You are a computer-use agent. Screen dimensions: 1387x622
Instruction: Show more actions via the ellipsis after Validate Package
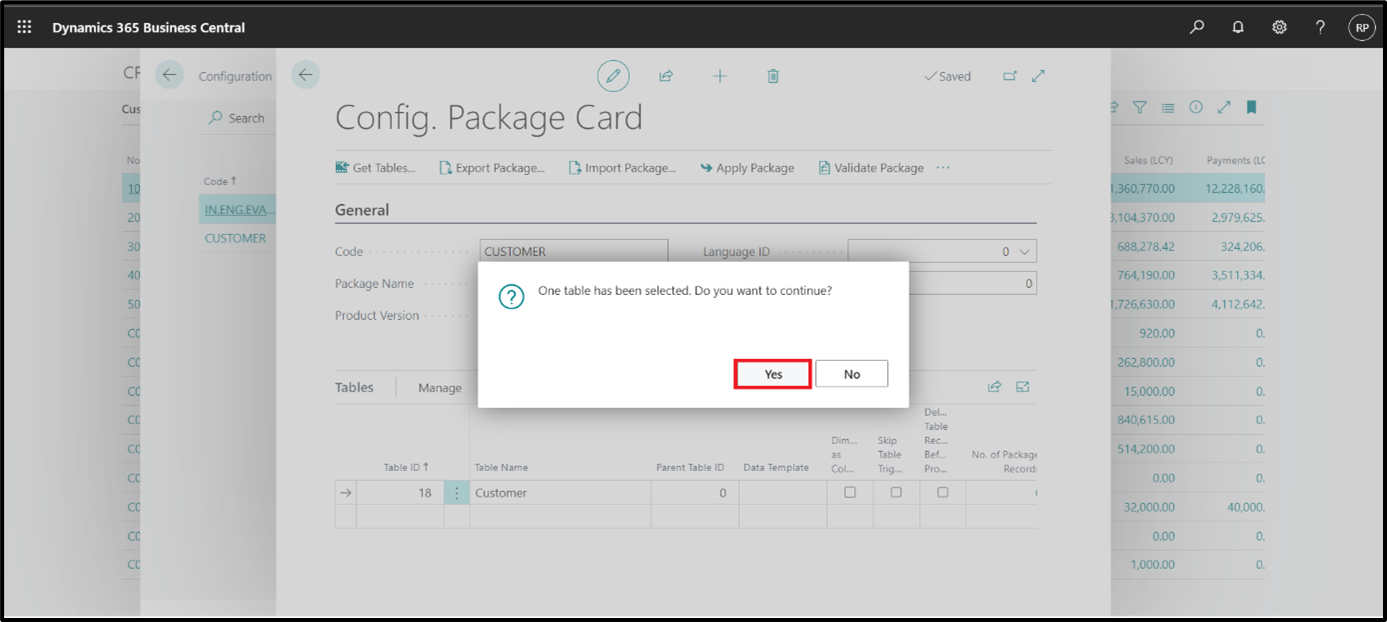[x=943, y=168]
